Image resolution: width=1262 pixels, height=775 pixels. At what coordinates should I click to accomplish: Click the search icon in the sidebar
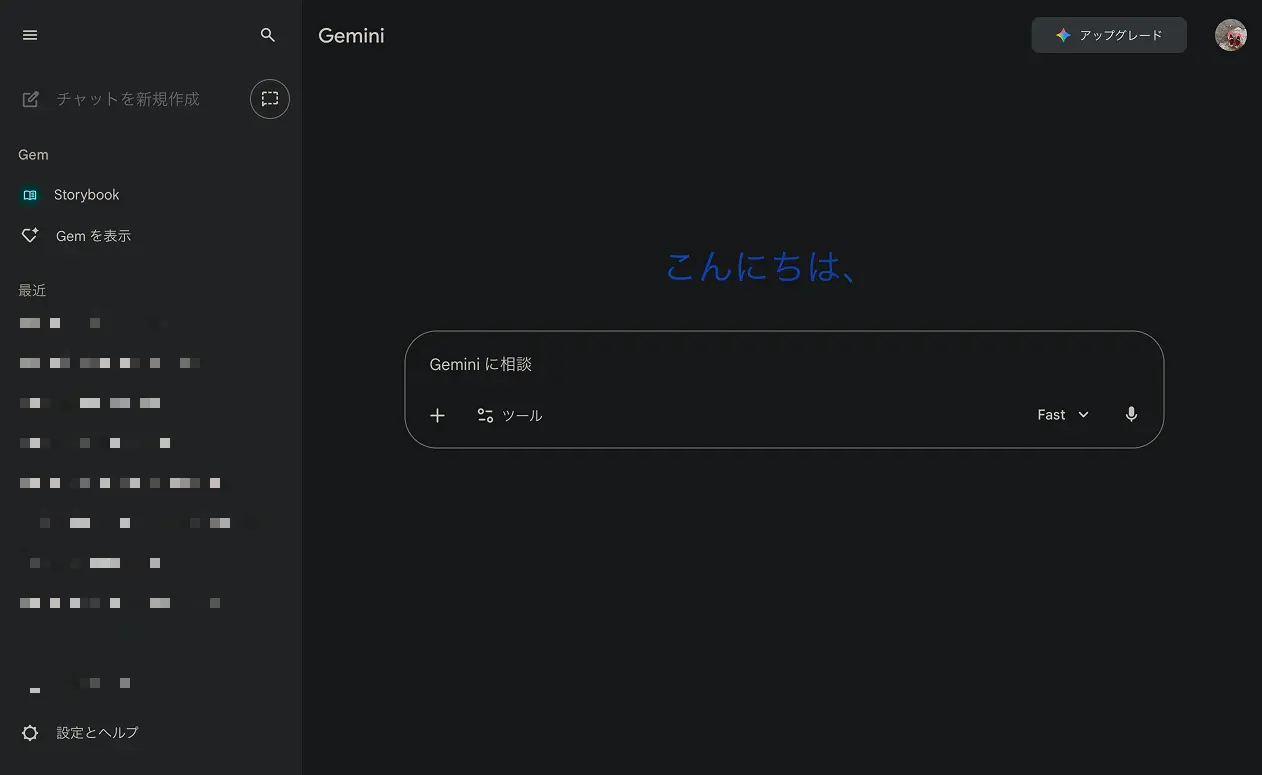pos(267,34)
